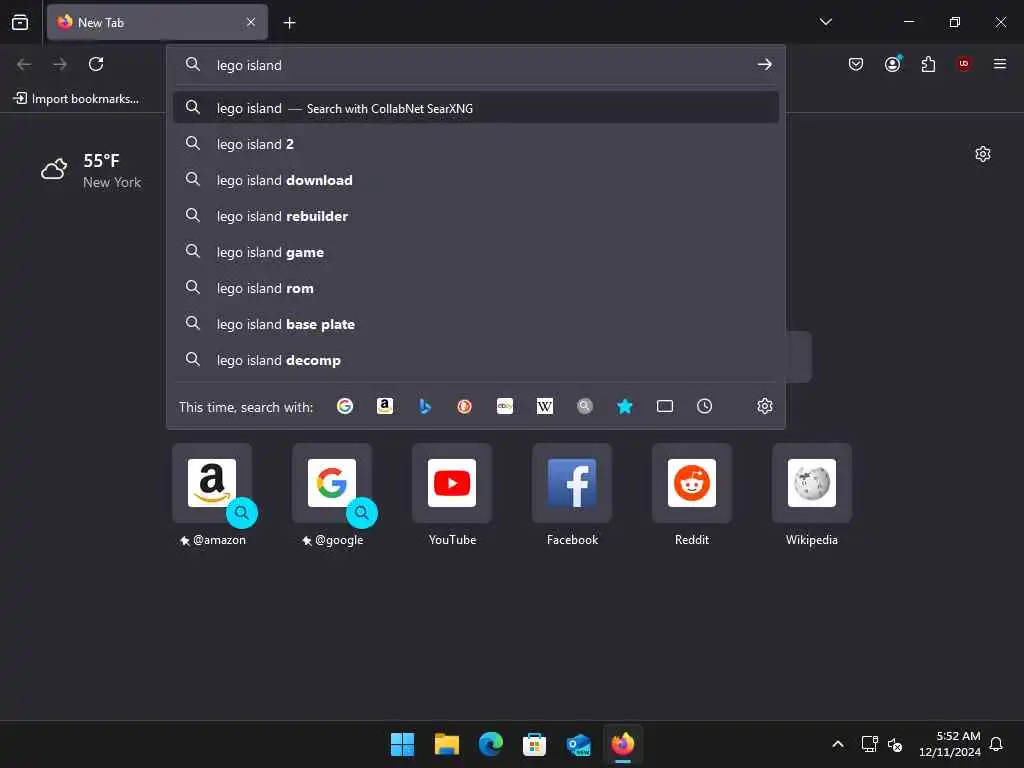Click Import bookmarks in bookmarks toolbar
Image resolution: width=1024 pixels, height=768 pixels.
pos(76,99)
